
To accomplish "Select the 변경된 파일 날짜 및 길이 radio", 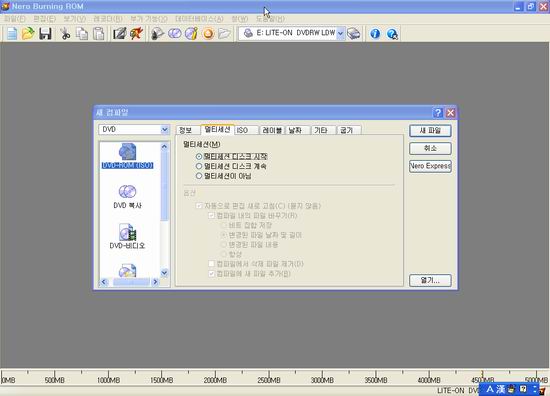I will tap(224, 235).
